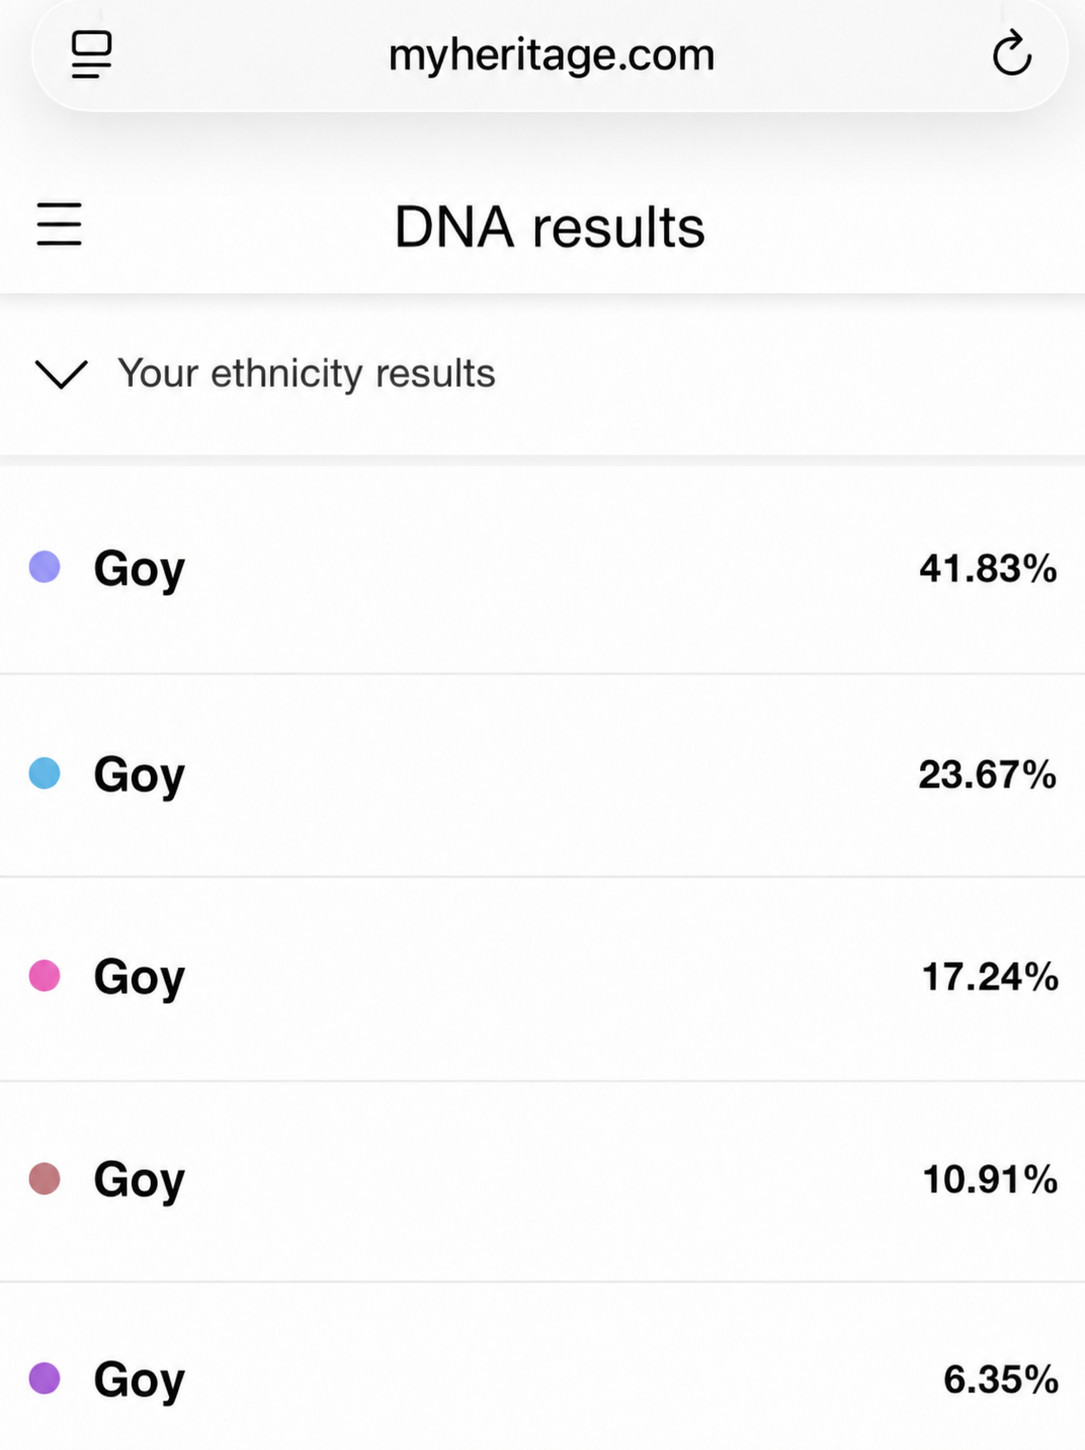Collapse the ethnicity results chevron
The width and height of the screenshot is (1085, 1450).
point(61,374)
